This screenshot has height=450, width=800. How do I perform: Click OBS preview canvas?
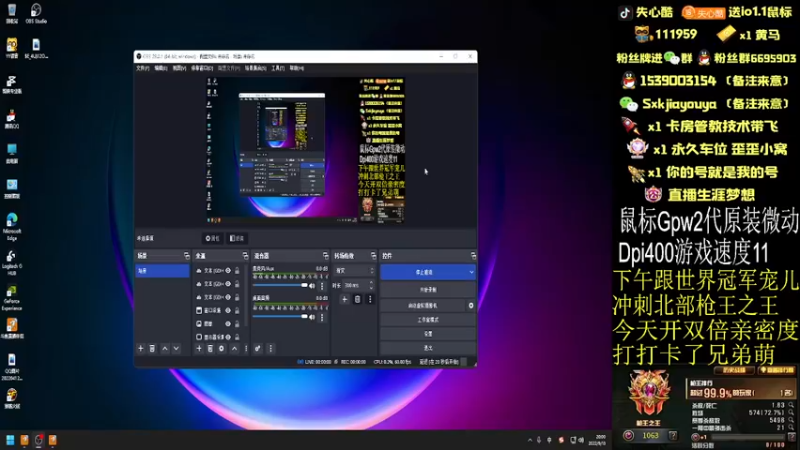coord(305,151)
